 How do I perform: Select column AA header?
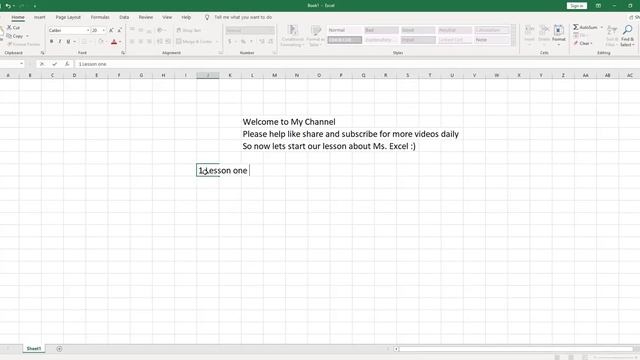click(585, 75)
